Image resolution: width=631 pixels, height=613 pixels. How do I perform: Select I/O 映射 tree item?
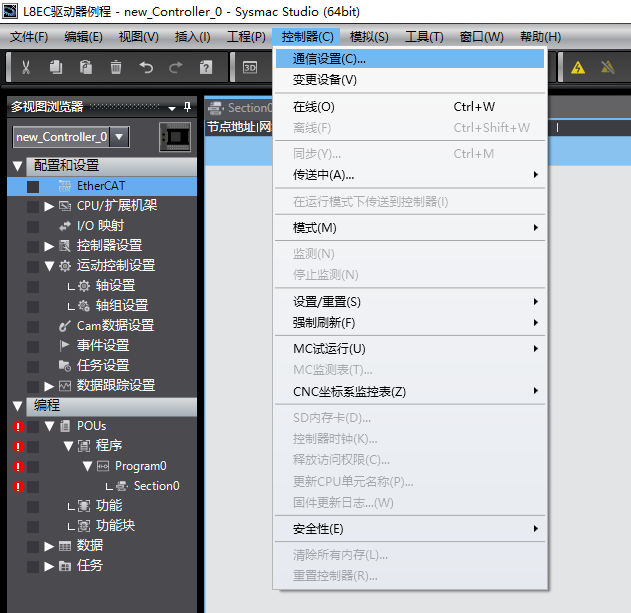click(100, 226)
